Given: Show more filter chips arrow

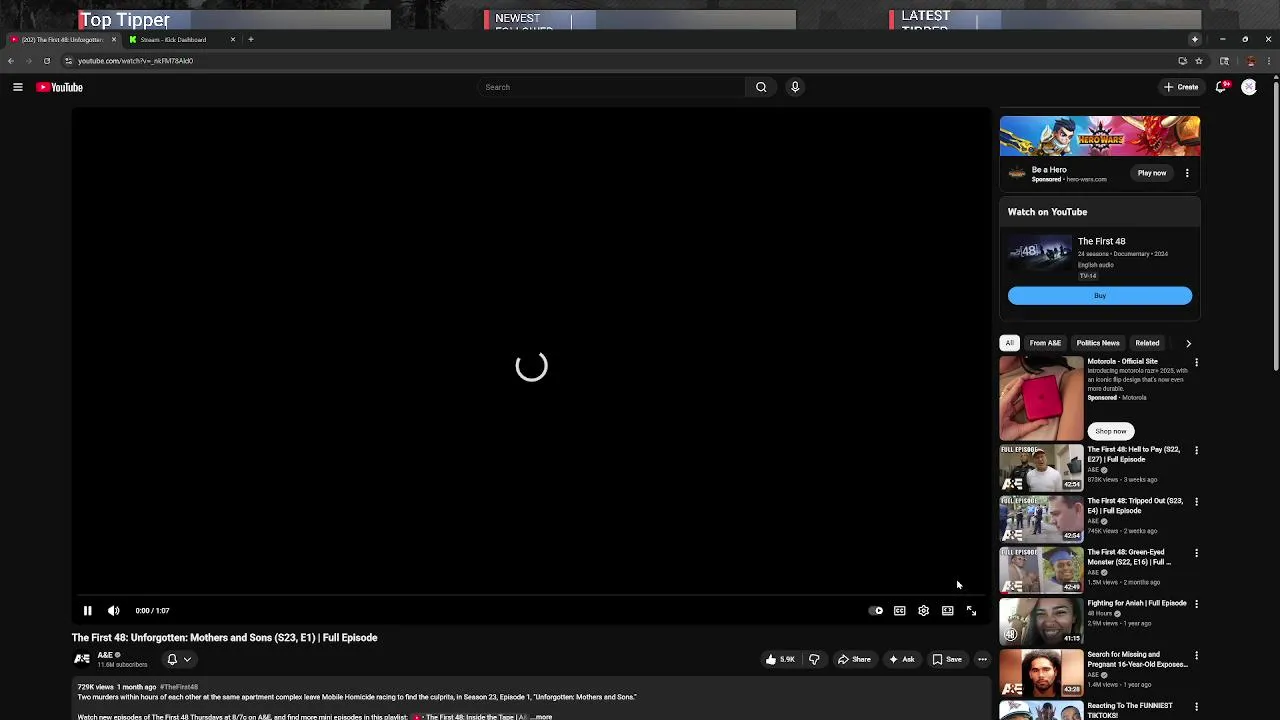Looking at the screenshot, I should [x=1188, y=343].
